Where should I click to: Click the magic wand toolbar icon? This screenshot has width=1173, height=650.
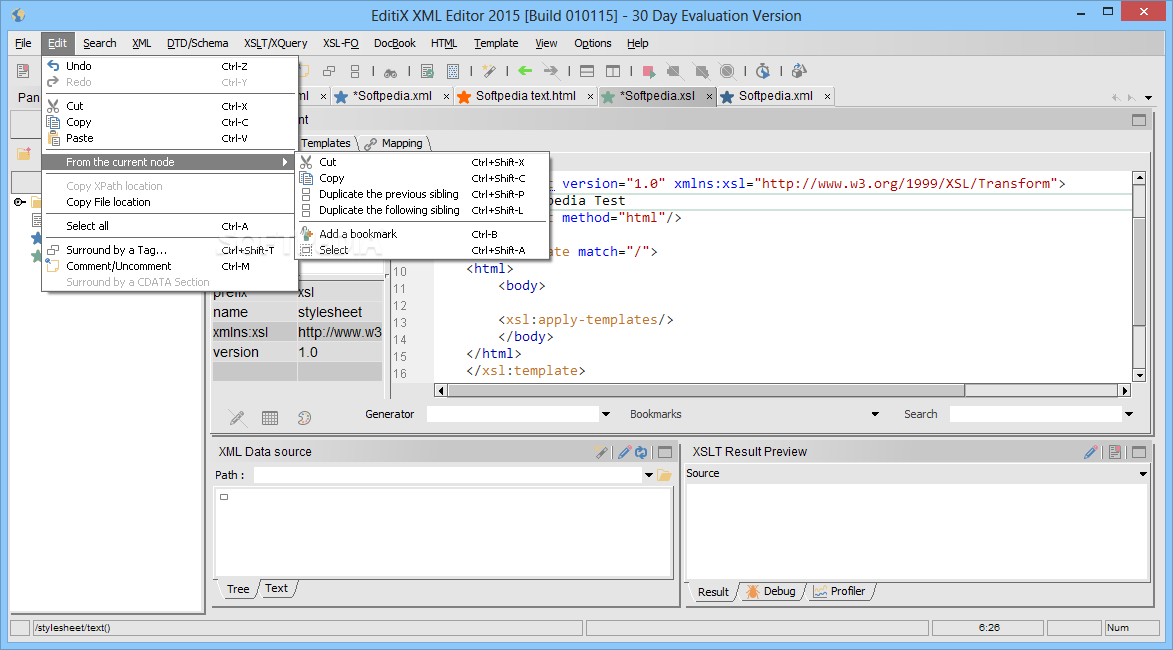489,71
